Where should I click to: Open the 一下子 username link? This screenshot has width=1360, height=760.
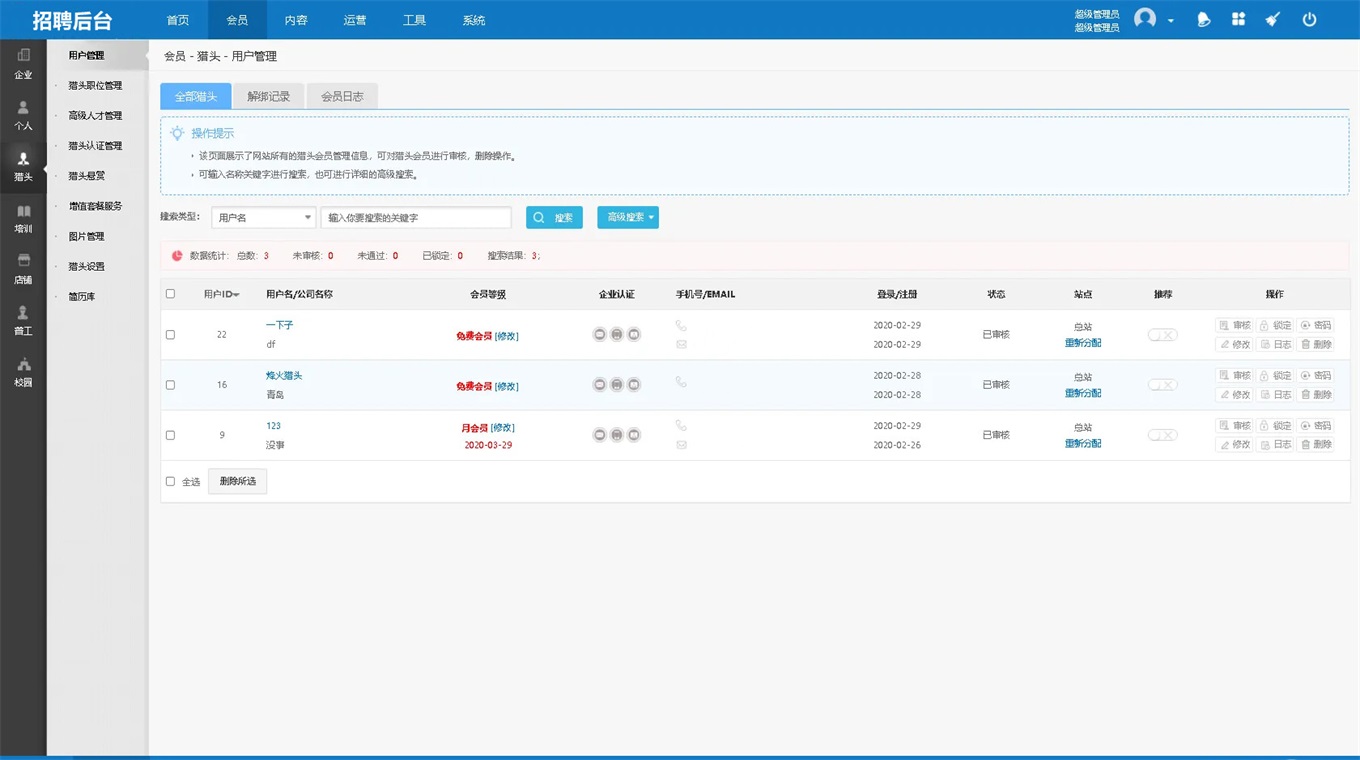click(279, 325)
